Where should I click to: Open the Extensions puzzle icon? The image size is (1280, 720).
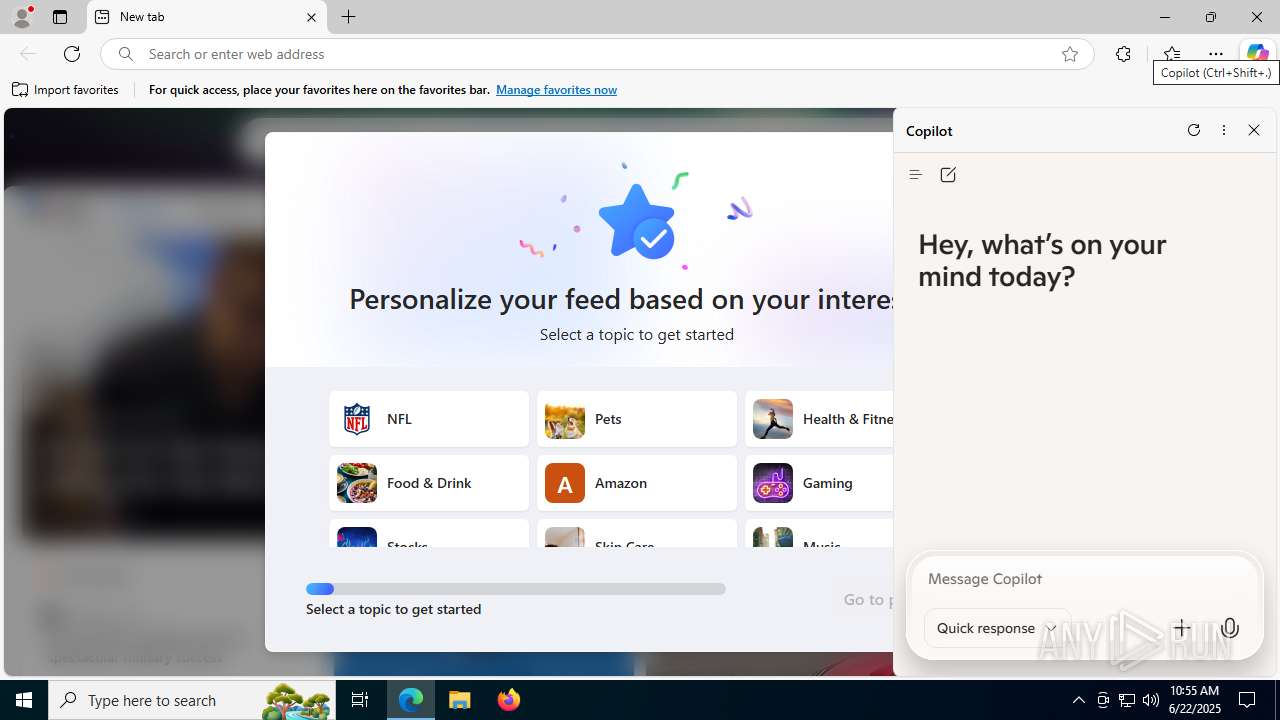[x=1123, y=54]
